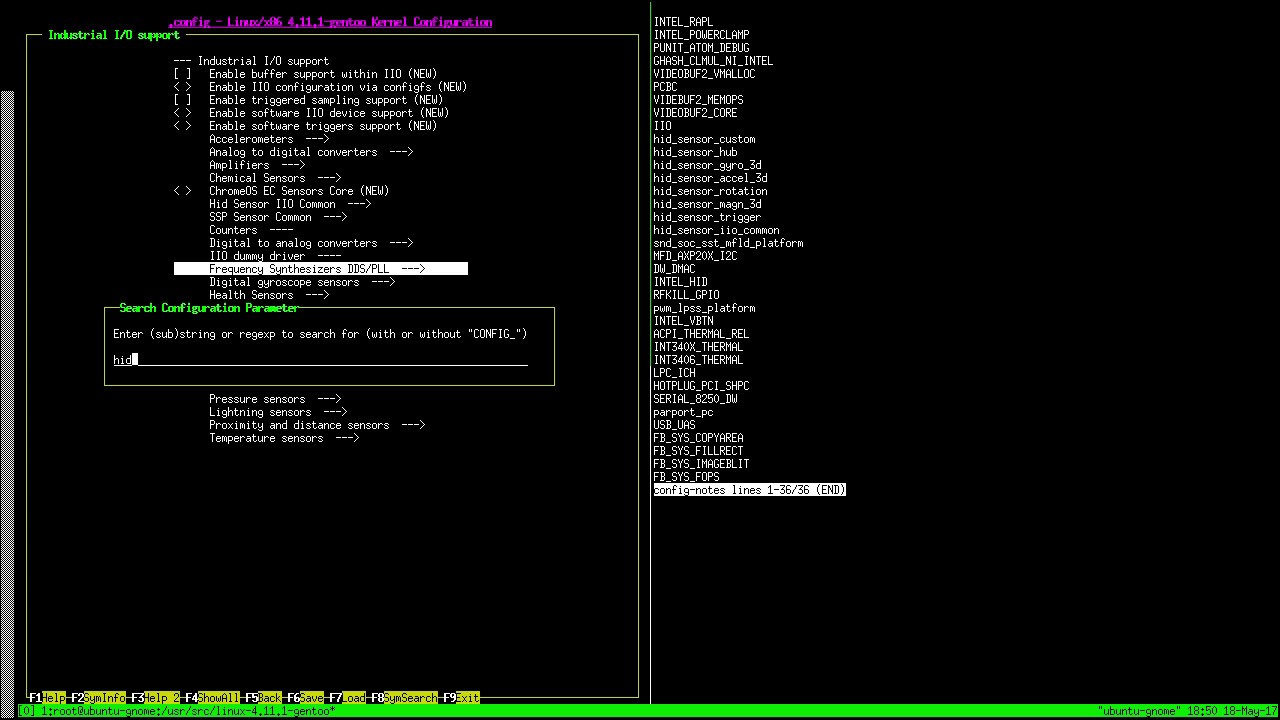Click HOTPLUG_PCI_SHPC entry
Screen dimensions: 1280x720
[701, 386]
